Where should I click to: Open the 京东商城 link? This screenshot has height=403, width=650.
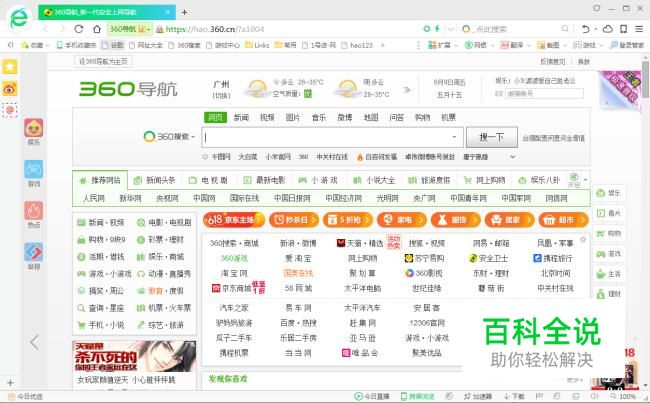pos(232,288)
